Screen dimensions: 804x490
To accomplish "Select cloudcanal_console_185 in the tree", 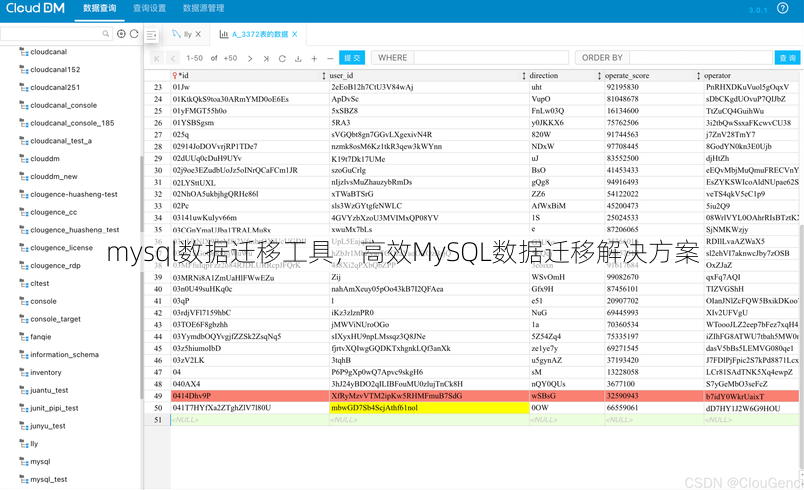I will click(x=72, y=123).
